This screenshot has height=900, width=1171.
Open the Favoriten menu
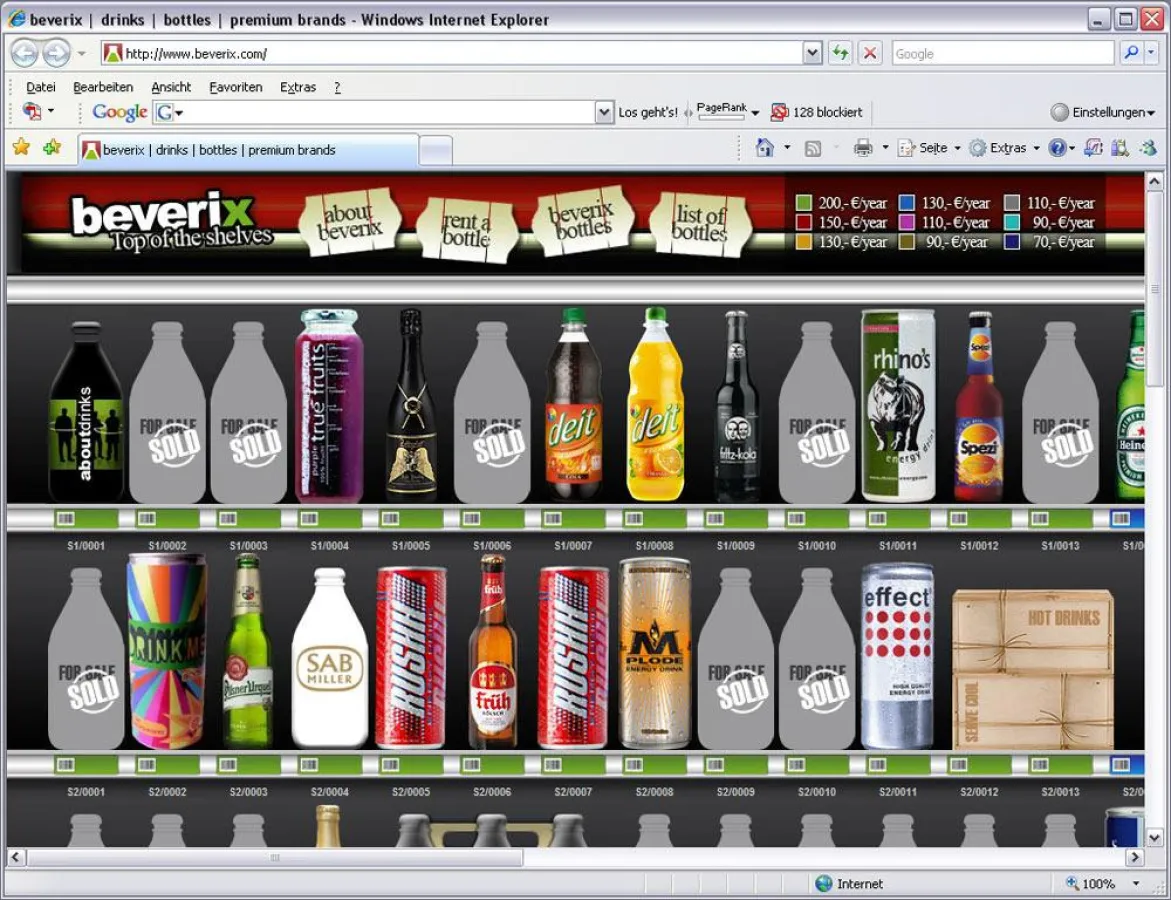235,87
